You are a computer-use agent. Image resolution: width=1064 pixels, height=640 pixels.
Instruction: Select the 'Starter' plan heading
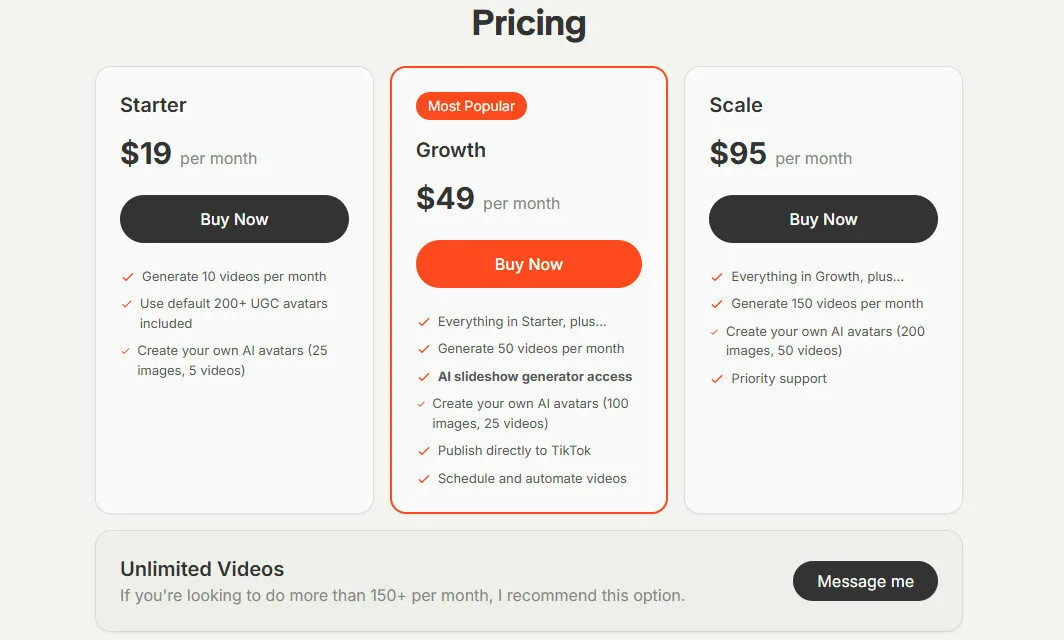[153, 104]
